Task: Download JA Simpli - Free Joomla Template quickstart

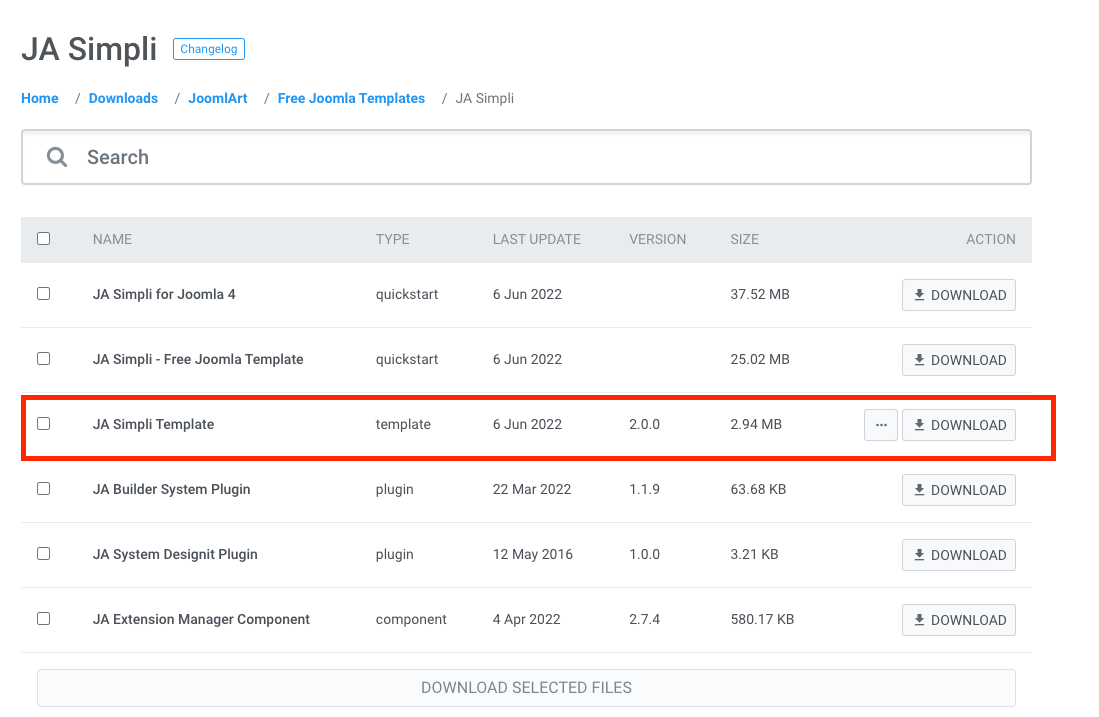Action: pyautogui.click(x=959, y=360)
